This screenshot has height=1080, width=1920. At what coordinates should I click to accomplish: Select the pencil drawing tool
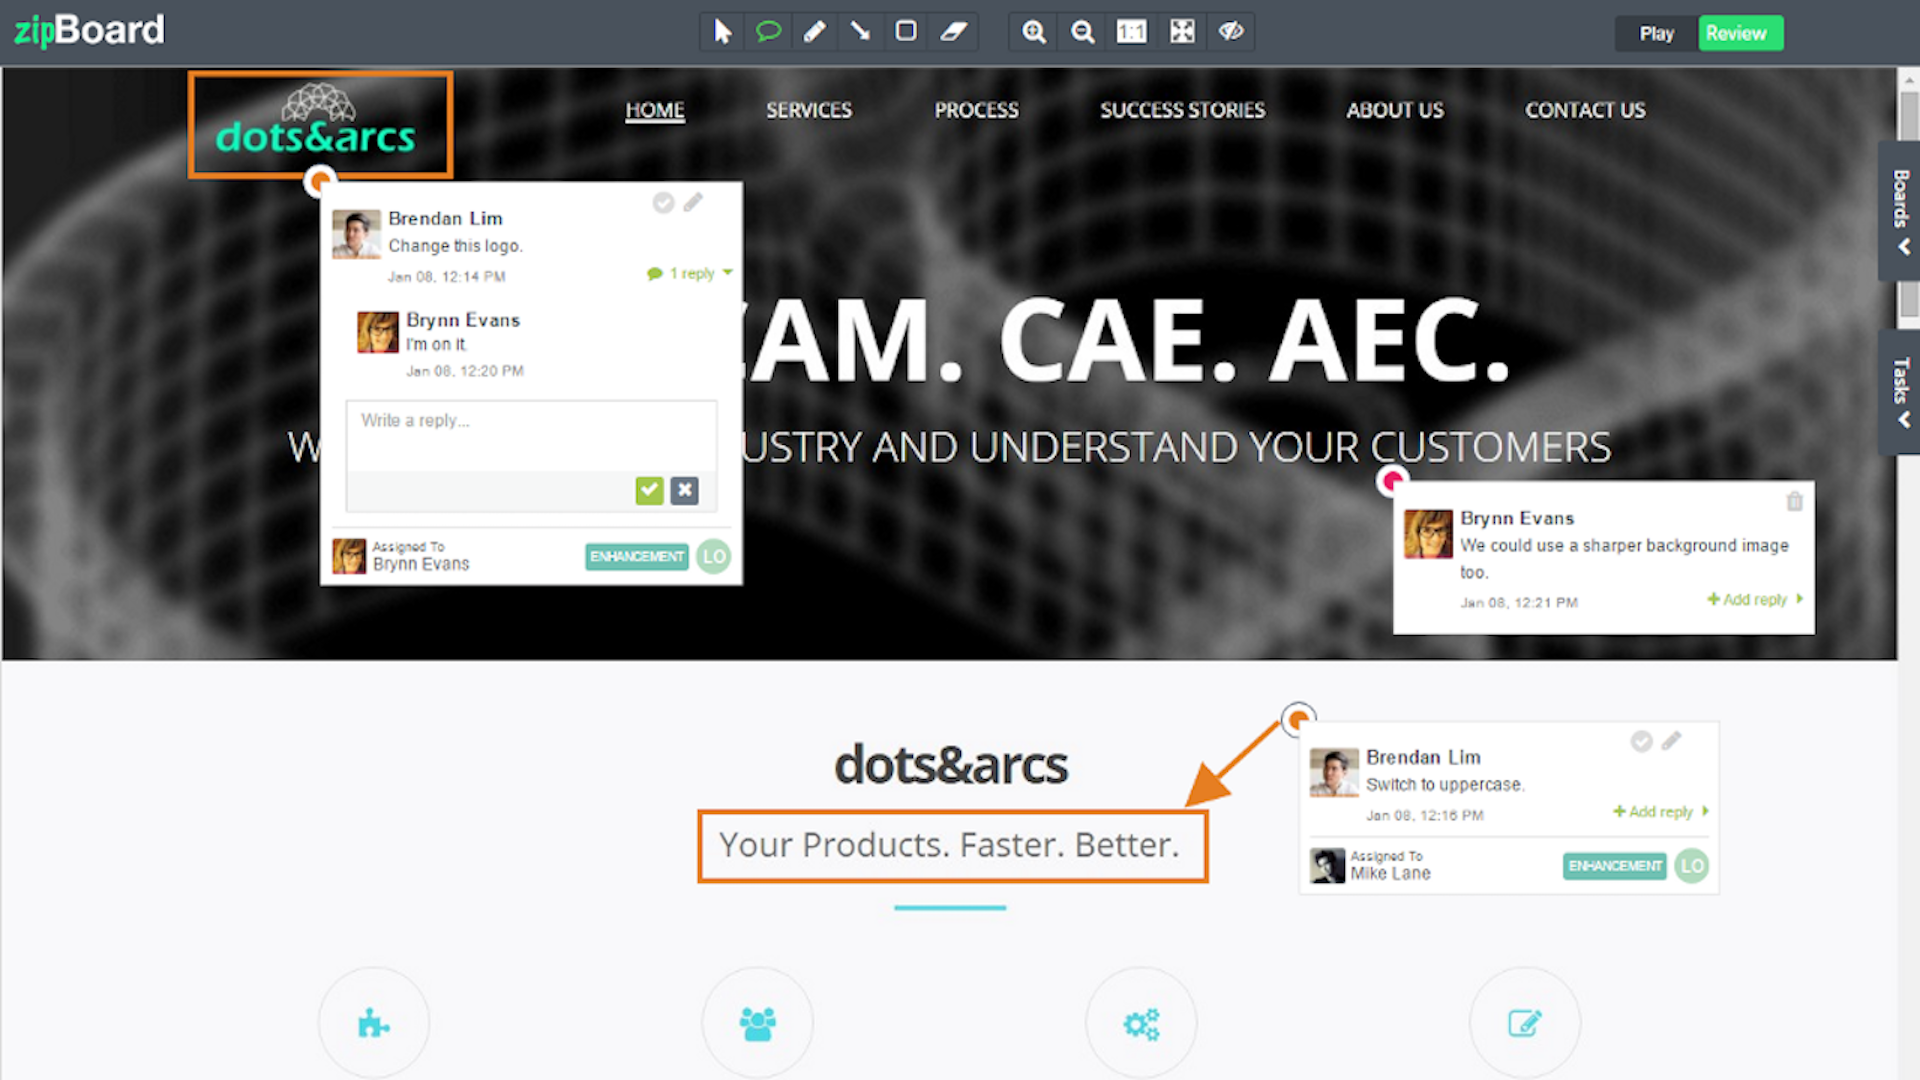coord(813,31)
